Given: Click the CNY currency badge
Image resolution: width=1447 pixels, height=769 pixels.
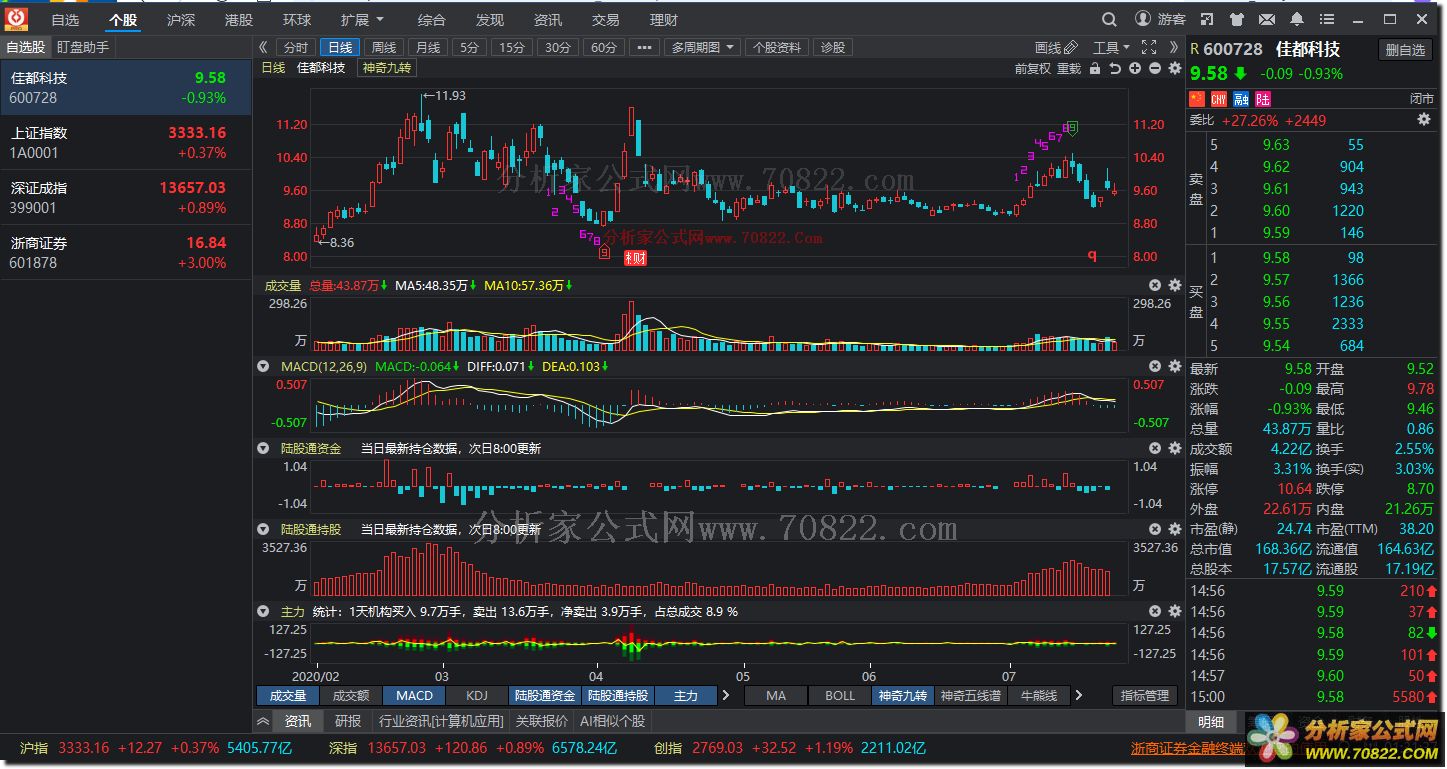Looking at the screenshot, I should click(1218, 98).
